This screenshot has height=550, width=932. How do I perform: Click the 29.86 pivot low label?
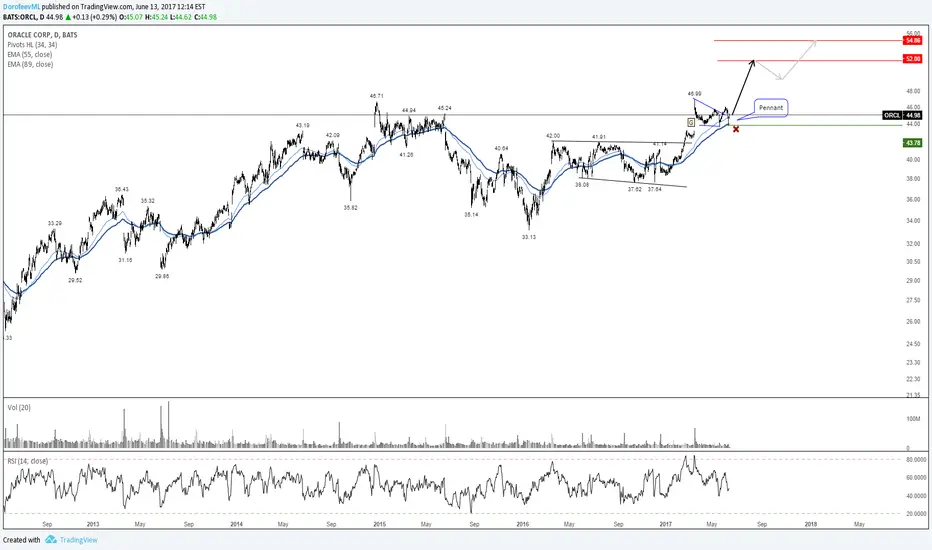(162, 276)
